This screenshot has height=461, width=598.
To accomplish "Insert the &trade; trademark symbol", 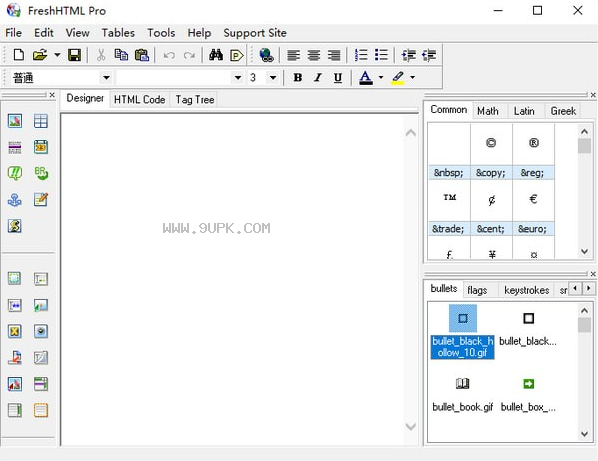I will [x=449, y=208].
